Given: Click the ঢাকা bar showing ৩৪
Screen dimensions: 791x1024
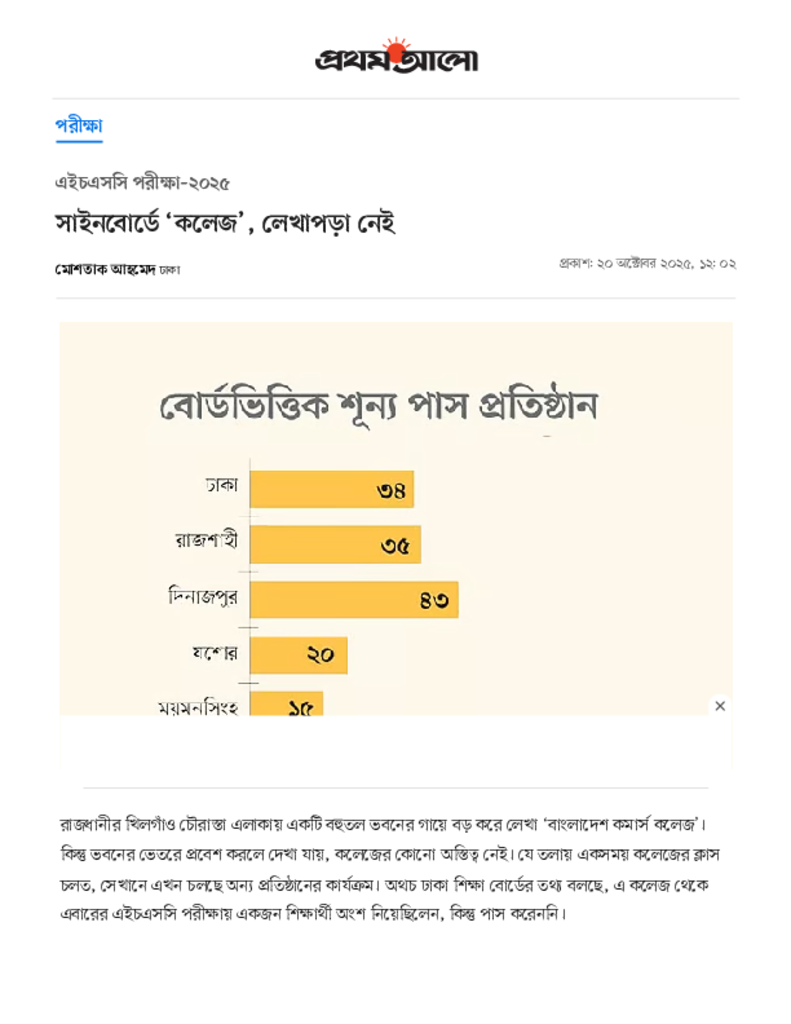Looking at the screenshot, I should coord(331,490).
